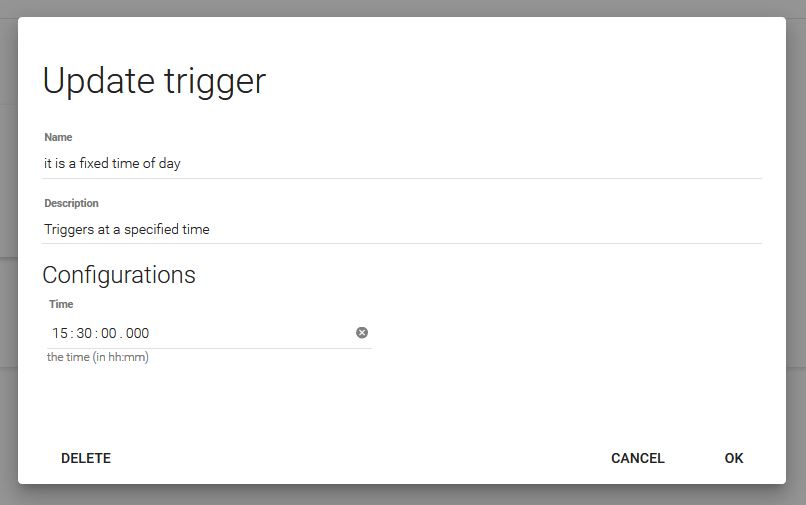Select the hours segment showing 15
This screenshot has width=806, height=505.
point(60,333)
